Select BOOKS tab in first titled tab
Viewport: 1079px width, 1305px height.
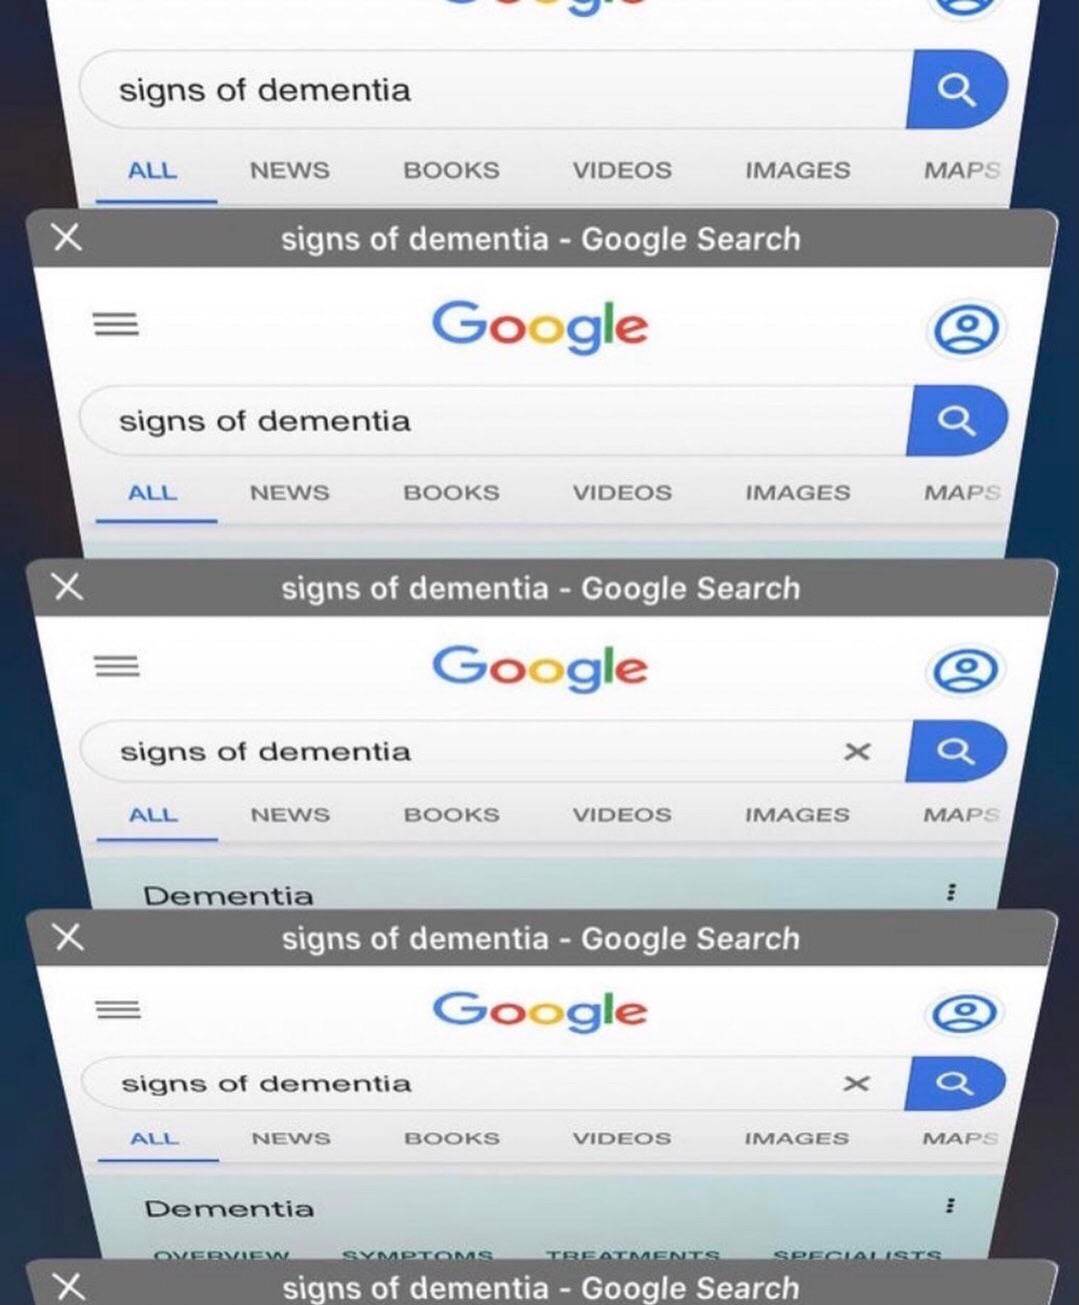click(x=451, y=493)
